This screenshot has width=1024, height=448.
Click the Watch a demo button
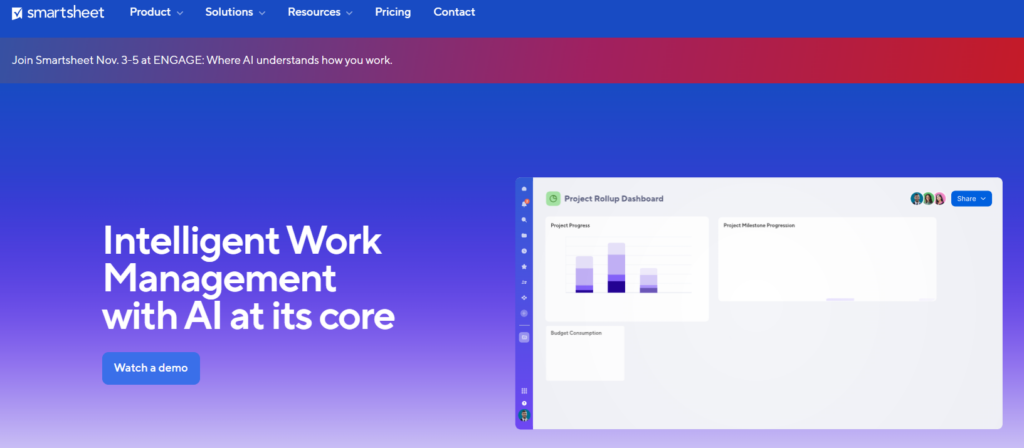151,368
